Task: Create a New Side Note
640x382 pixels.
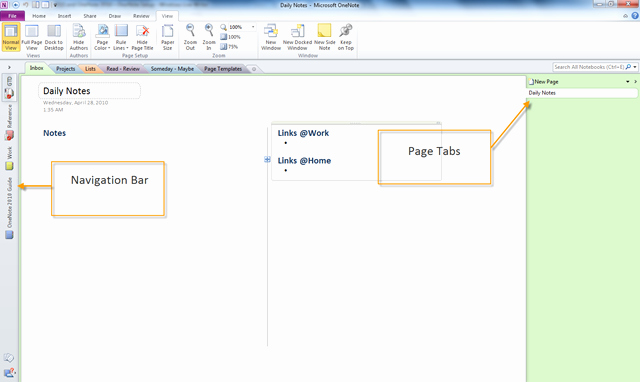Action: (324, 37)
